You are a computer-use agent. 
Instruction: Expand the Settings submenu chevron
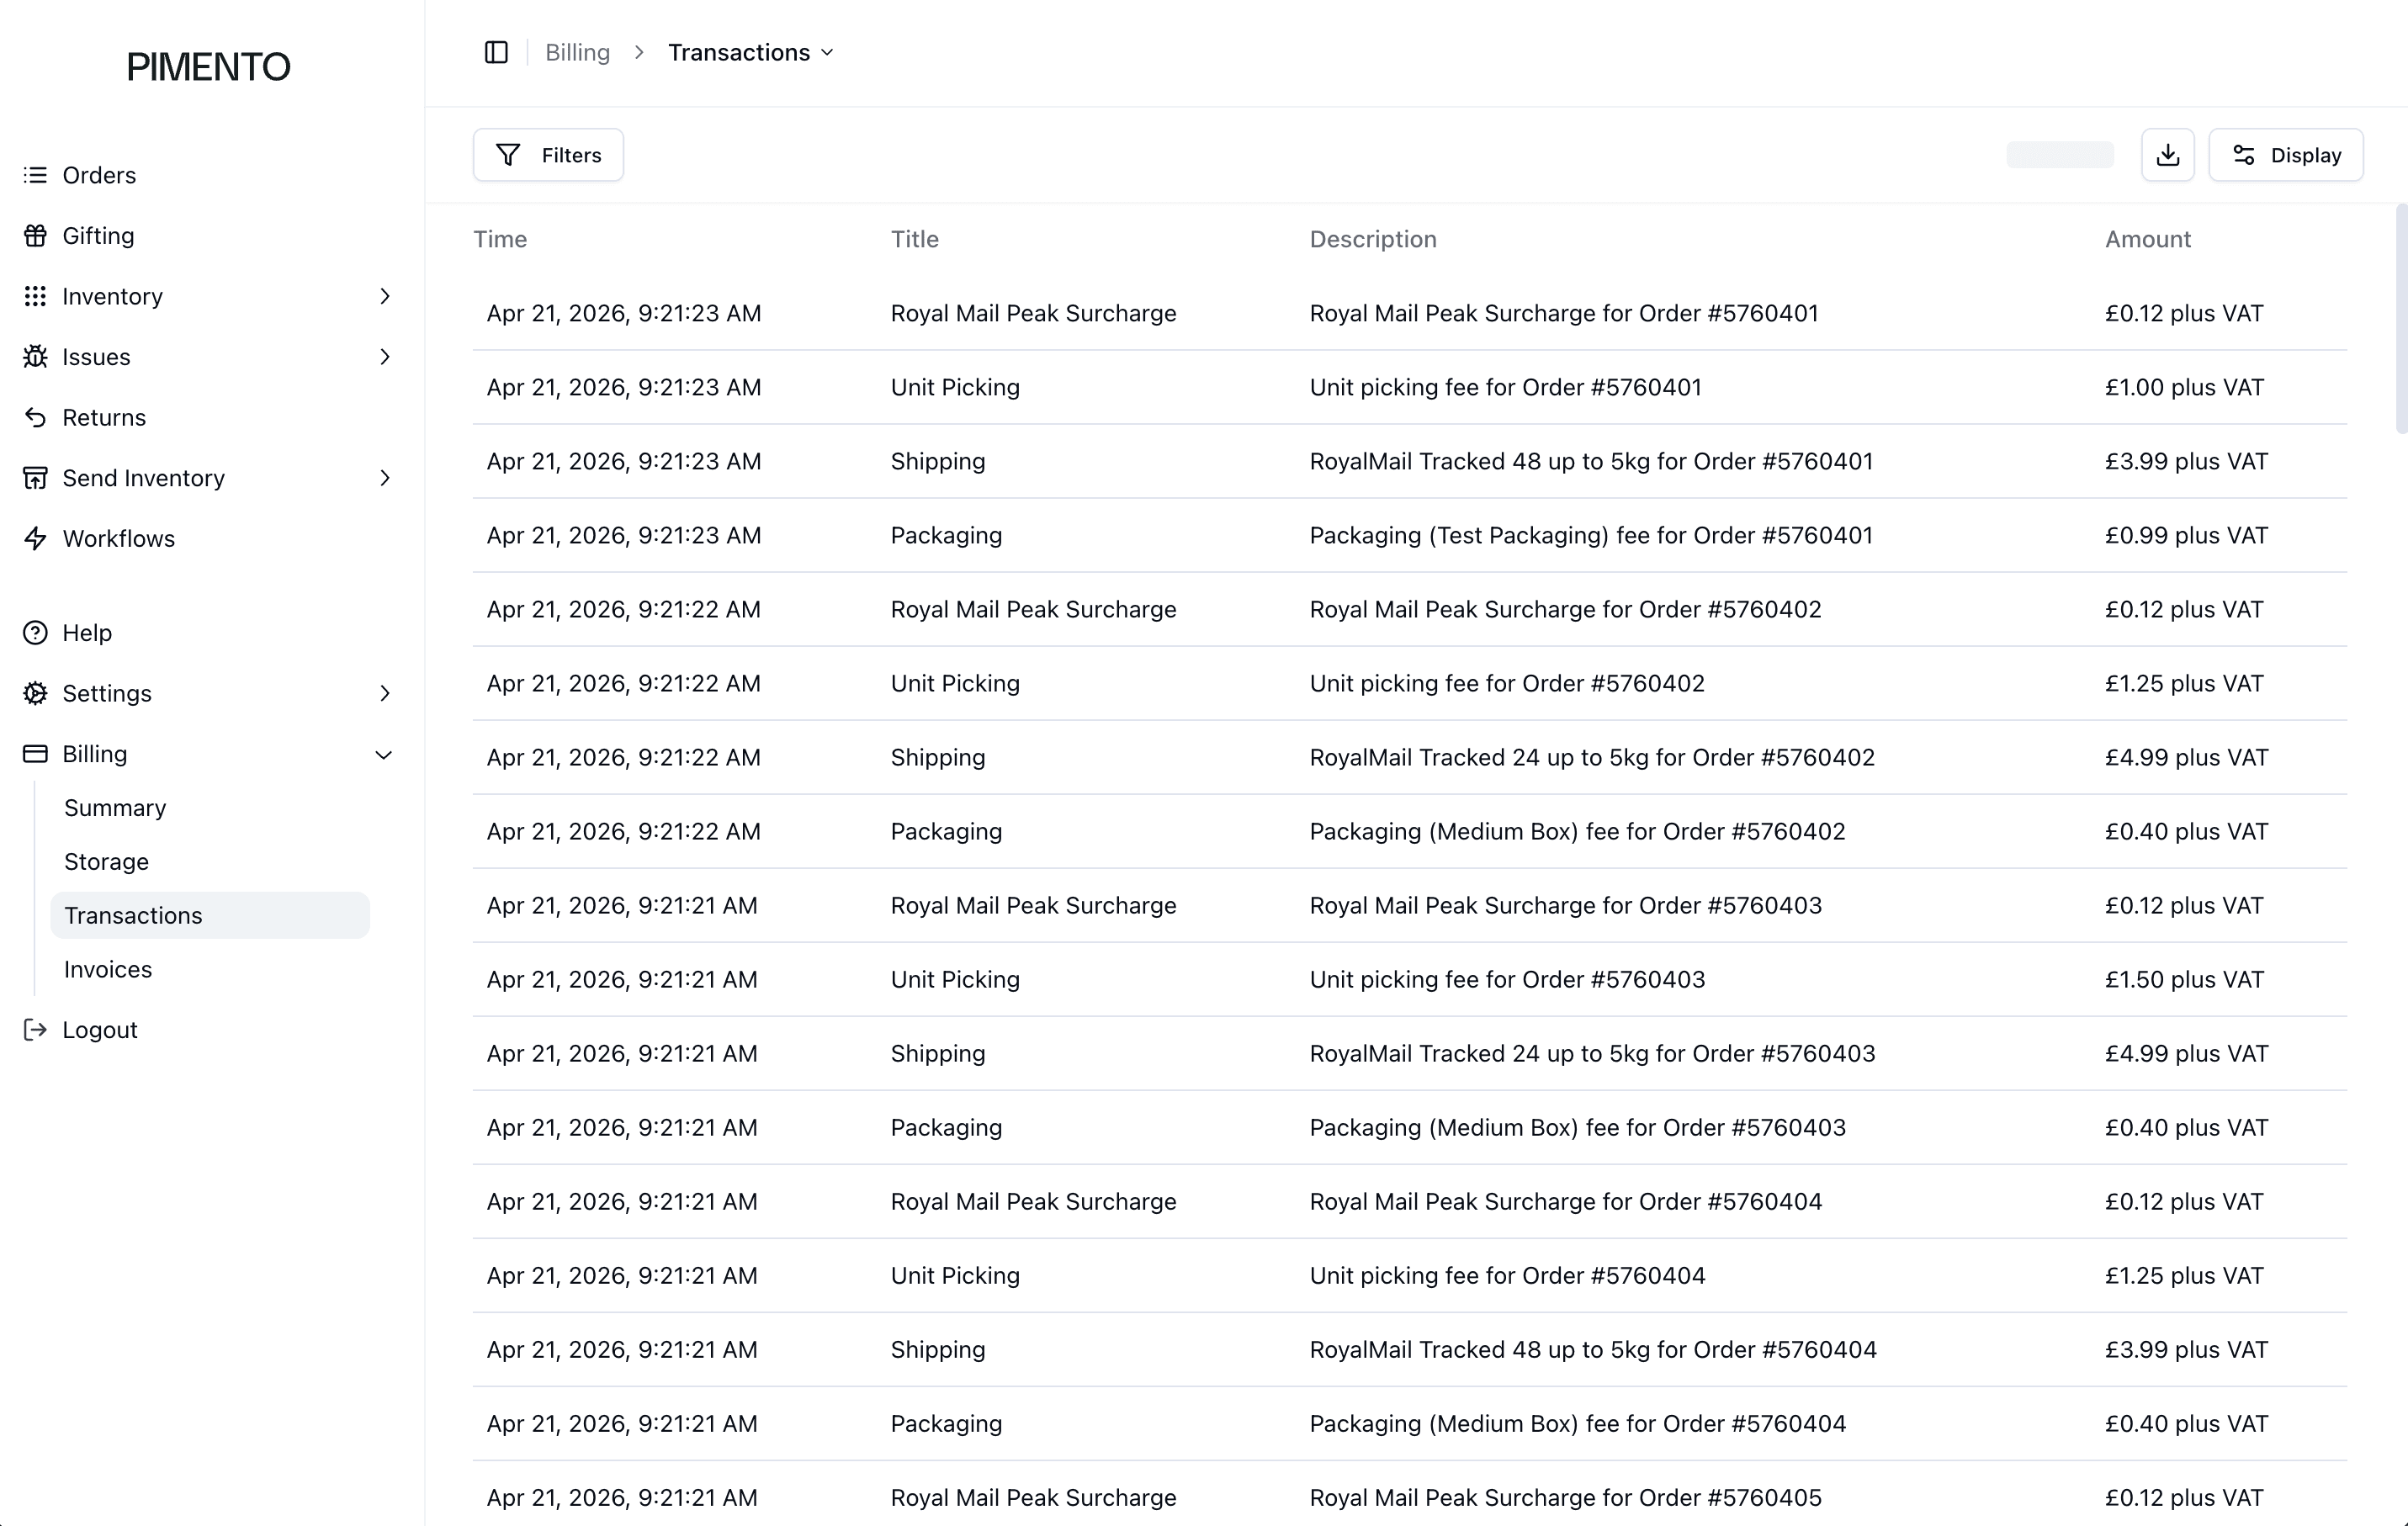[x=385, y=694]
